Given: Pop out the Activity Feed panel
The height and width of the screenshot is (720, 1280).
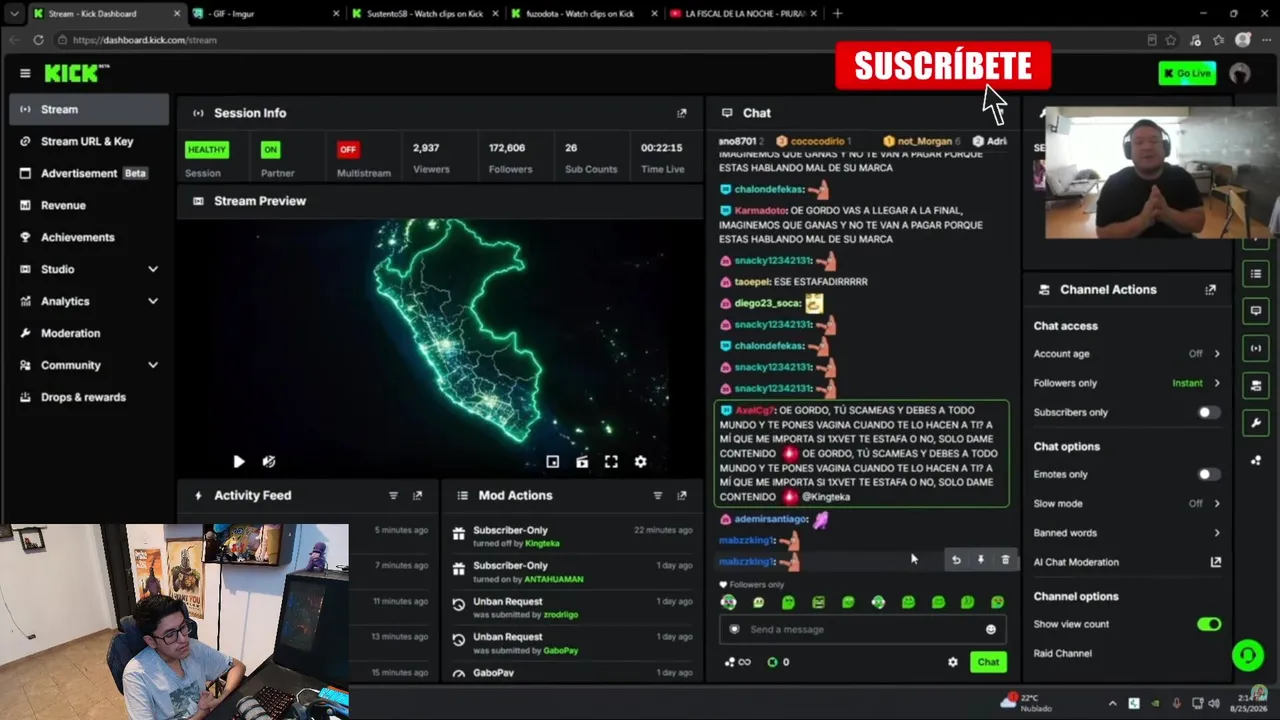Looking at the screenshot, I should [x=417, y=495].
